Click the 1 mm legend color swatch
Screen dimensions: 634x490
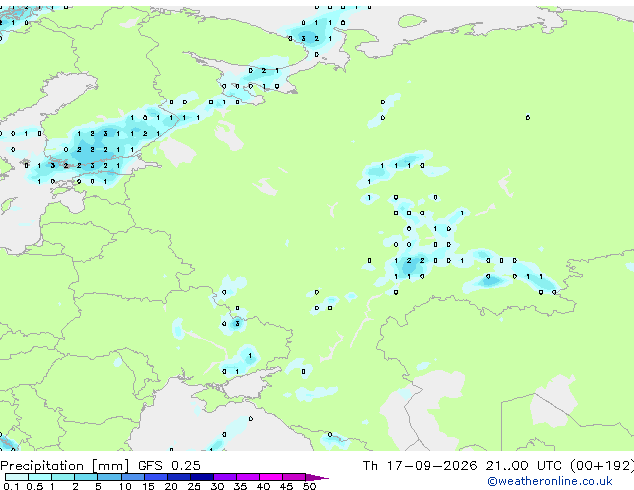[x=63, y=477]
